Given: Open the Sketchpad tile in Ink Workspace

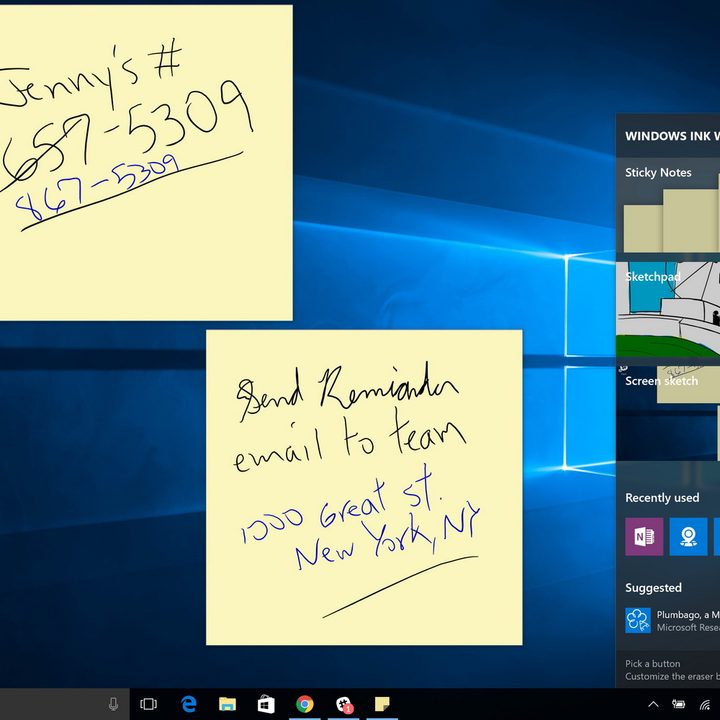Looking at the screenshot, I should 668,309.
